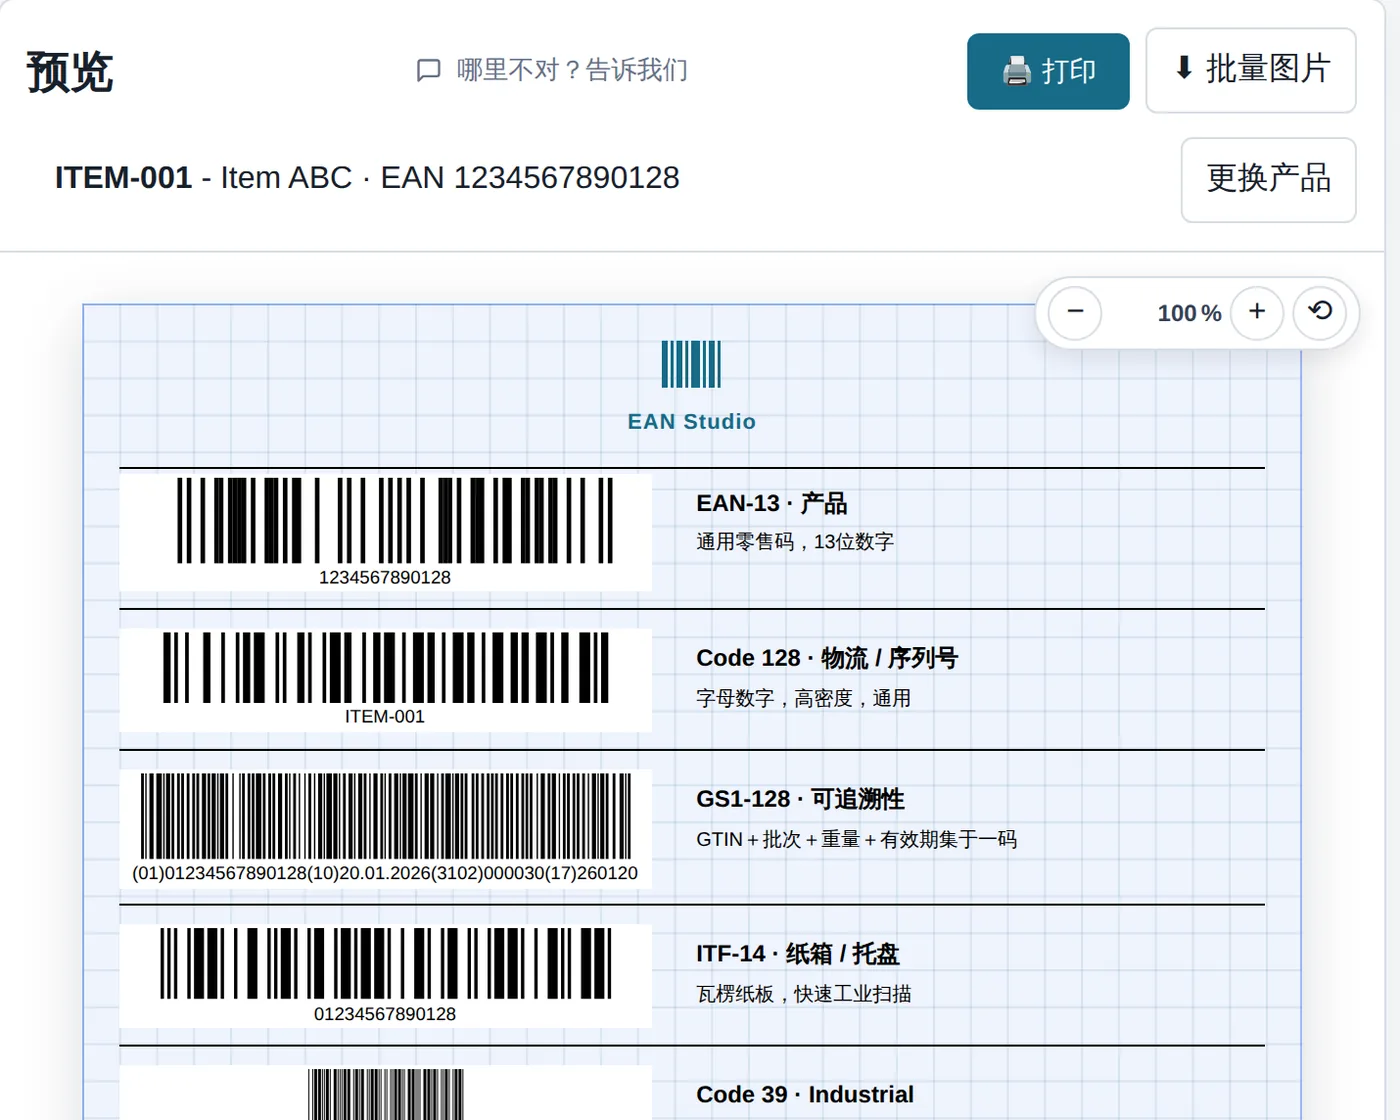Click the GTIN + 批次 + 重量 description
This screenshot has height=1120, width=1400.
pos(857,839)
